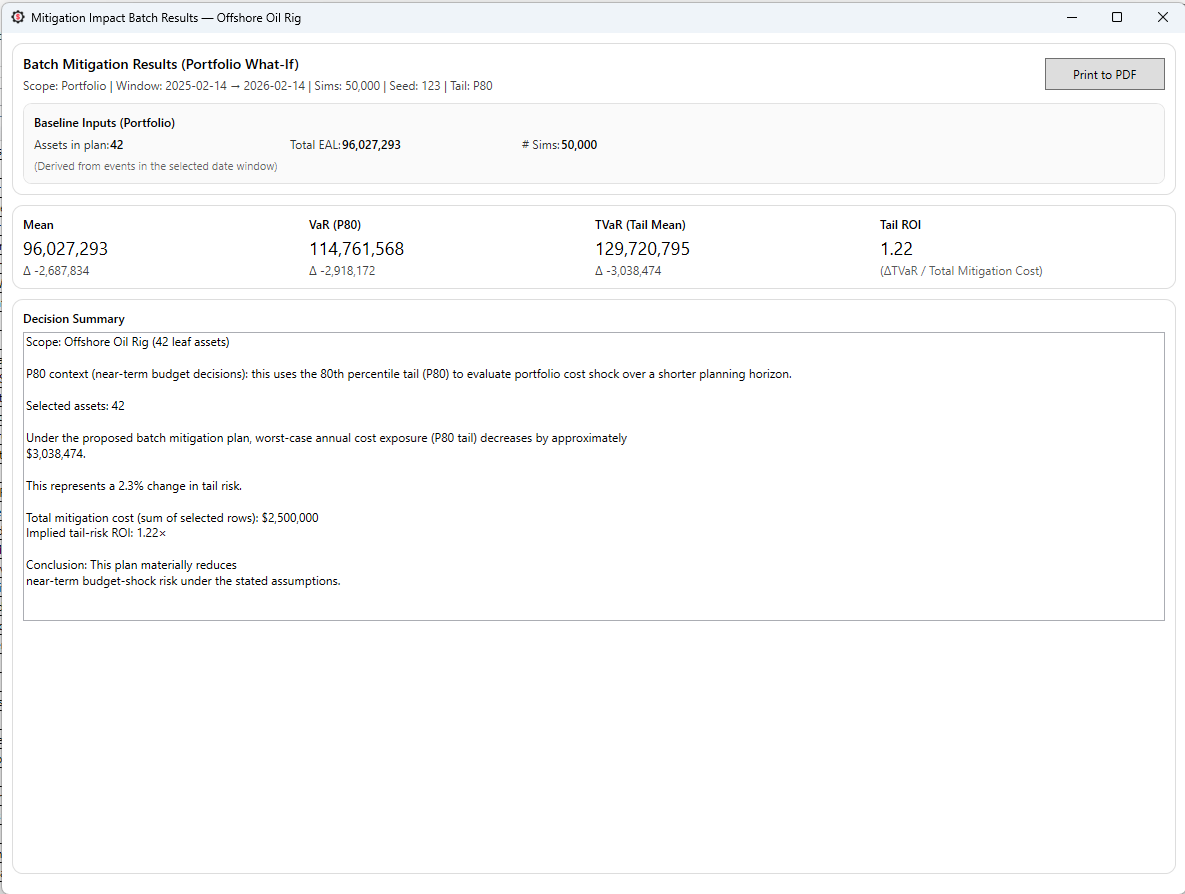
Task: Maximize the Mitigation Impact window
Action: 1117,17
